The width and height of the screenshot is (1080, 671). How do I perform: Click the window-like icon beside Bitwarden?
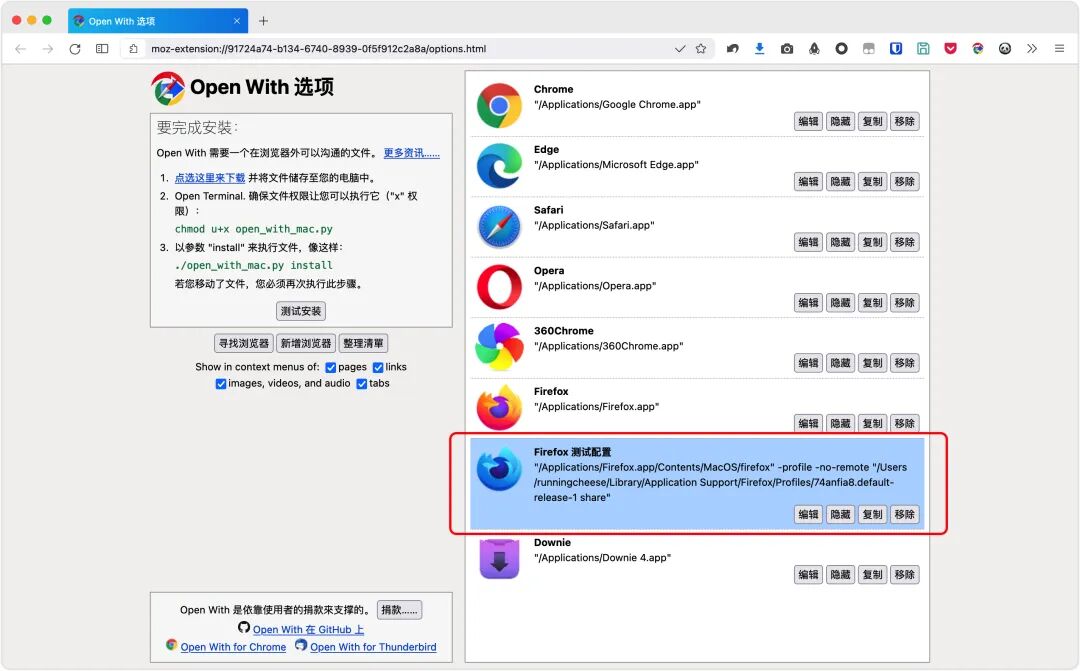pyautogui.click(x=869, y=49)
